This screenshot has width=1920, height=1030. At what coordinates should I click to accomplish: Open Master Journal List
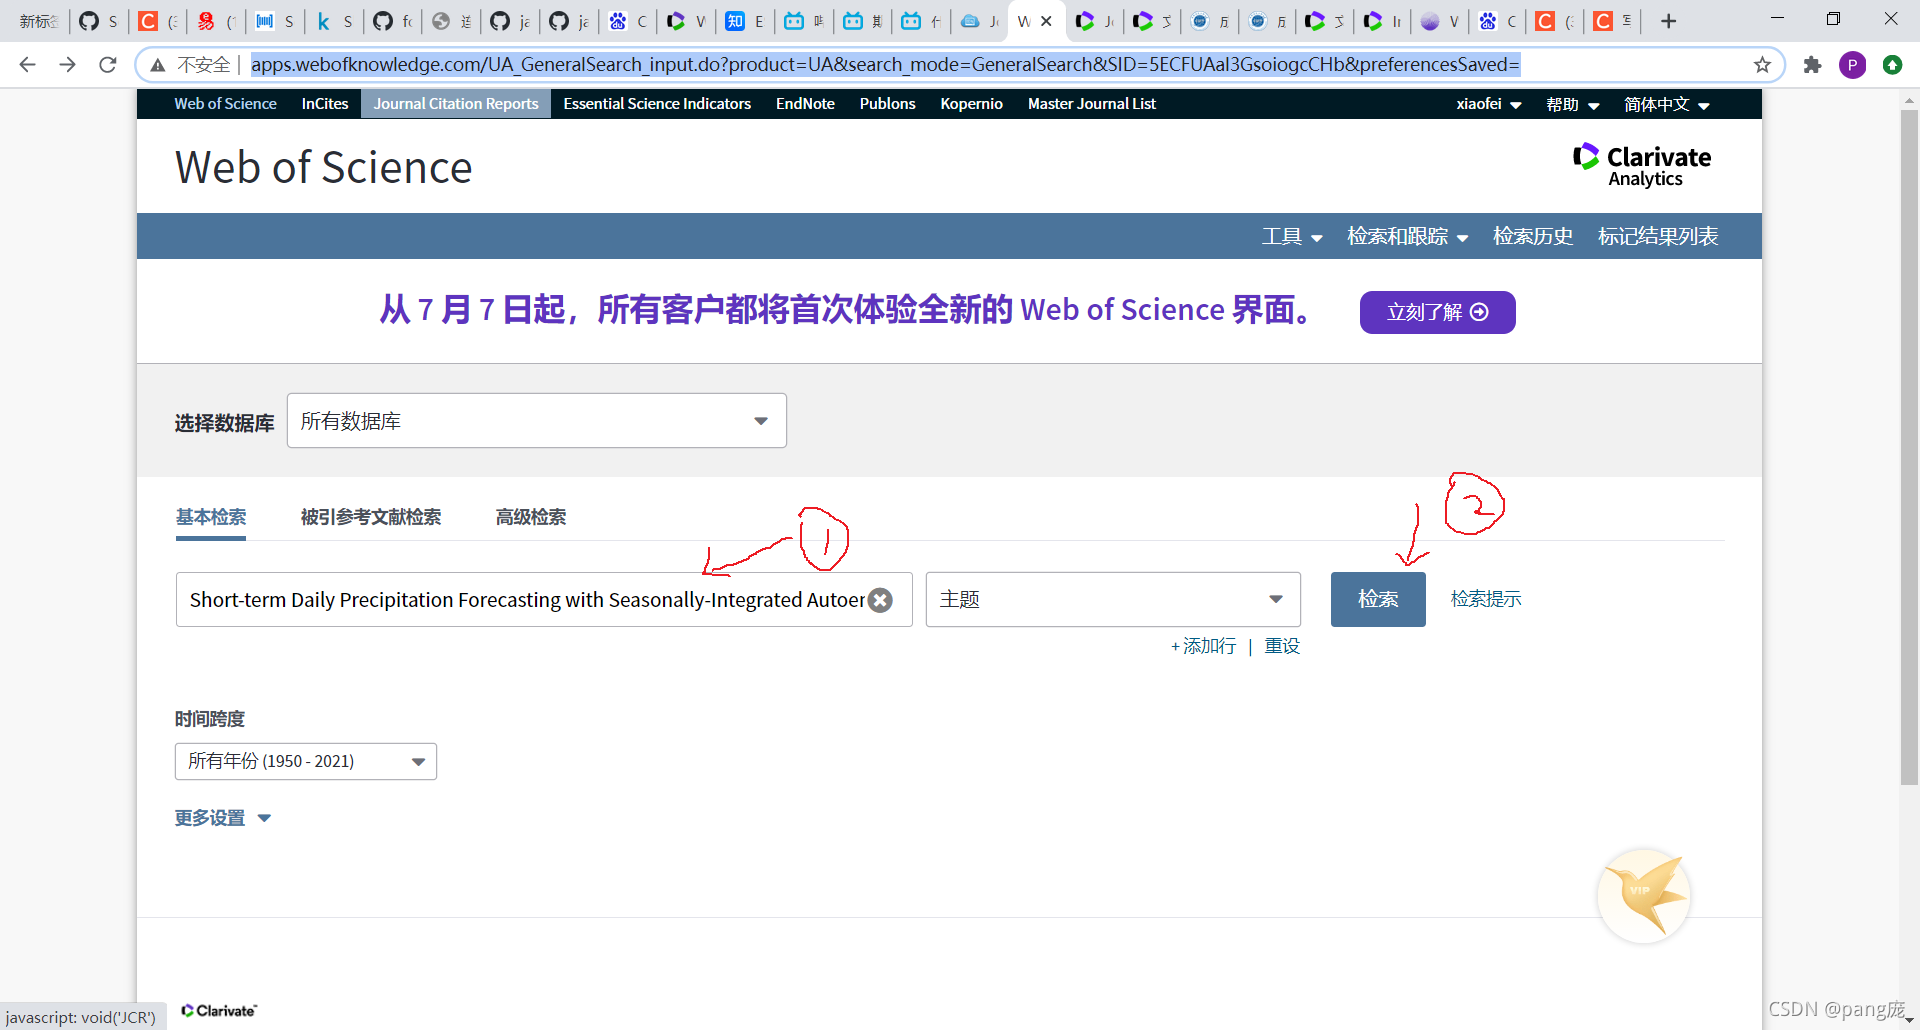[x=1092, y=104]
